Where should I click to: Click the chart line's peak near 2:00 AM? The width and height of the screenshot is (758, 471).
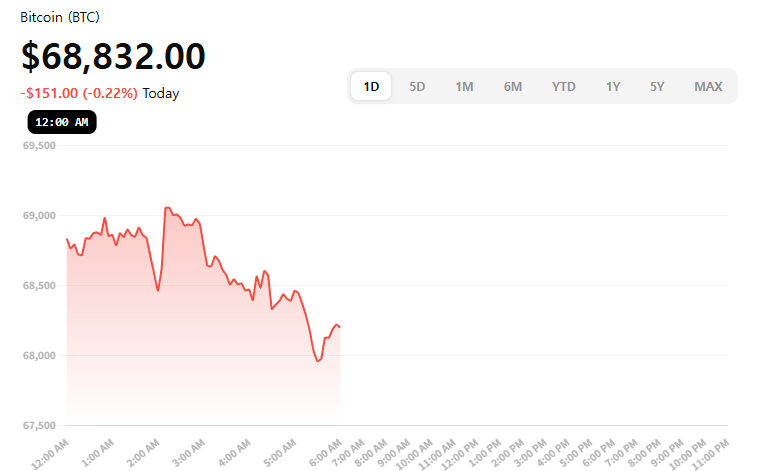[167, 208]
